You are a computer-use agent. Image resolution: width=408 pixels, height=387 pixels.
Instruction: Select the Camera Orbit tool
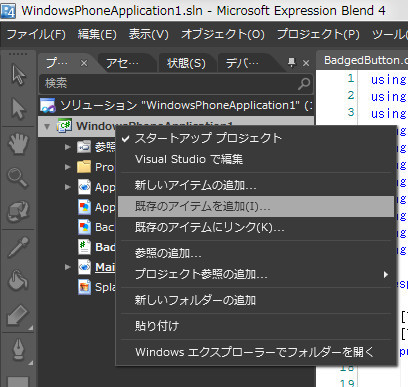(18, 211)
